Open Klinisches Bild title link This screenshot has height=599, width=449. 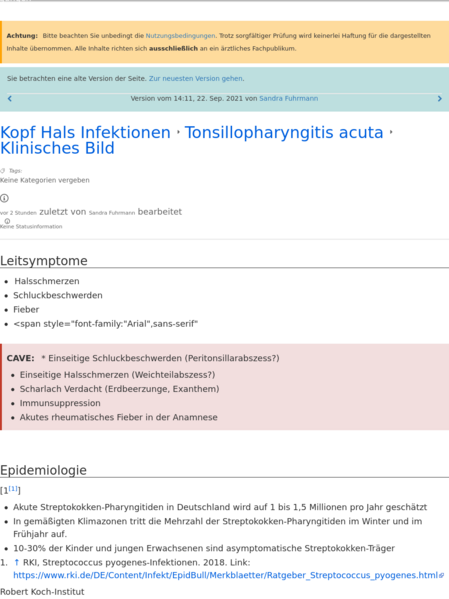point(57,148)
